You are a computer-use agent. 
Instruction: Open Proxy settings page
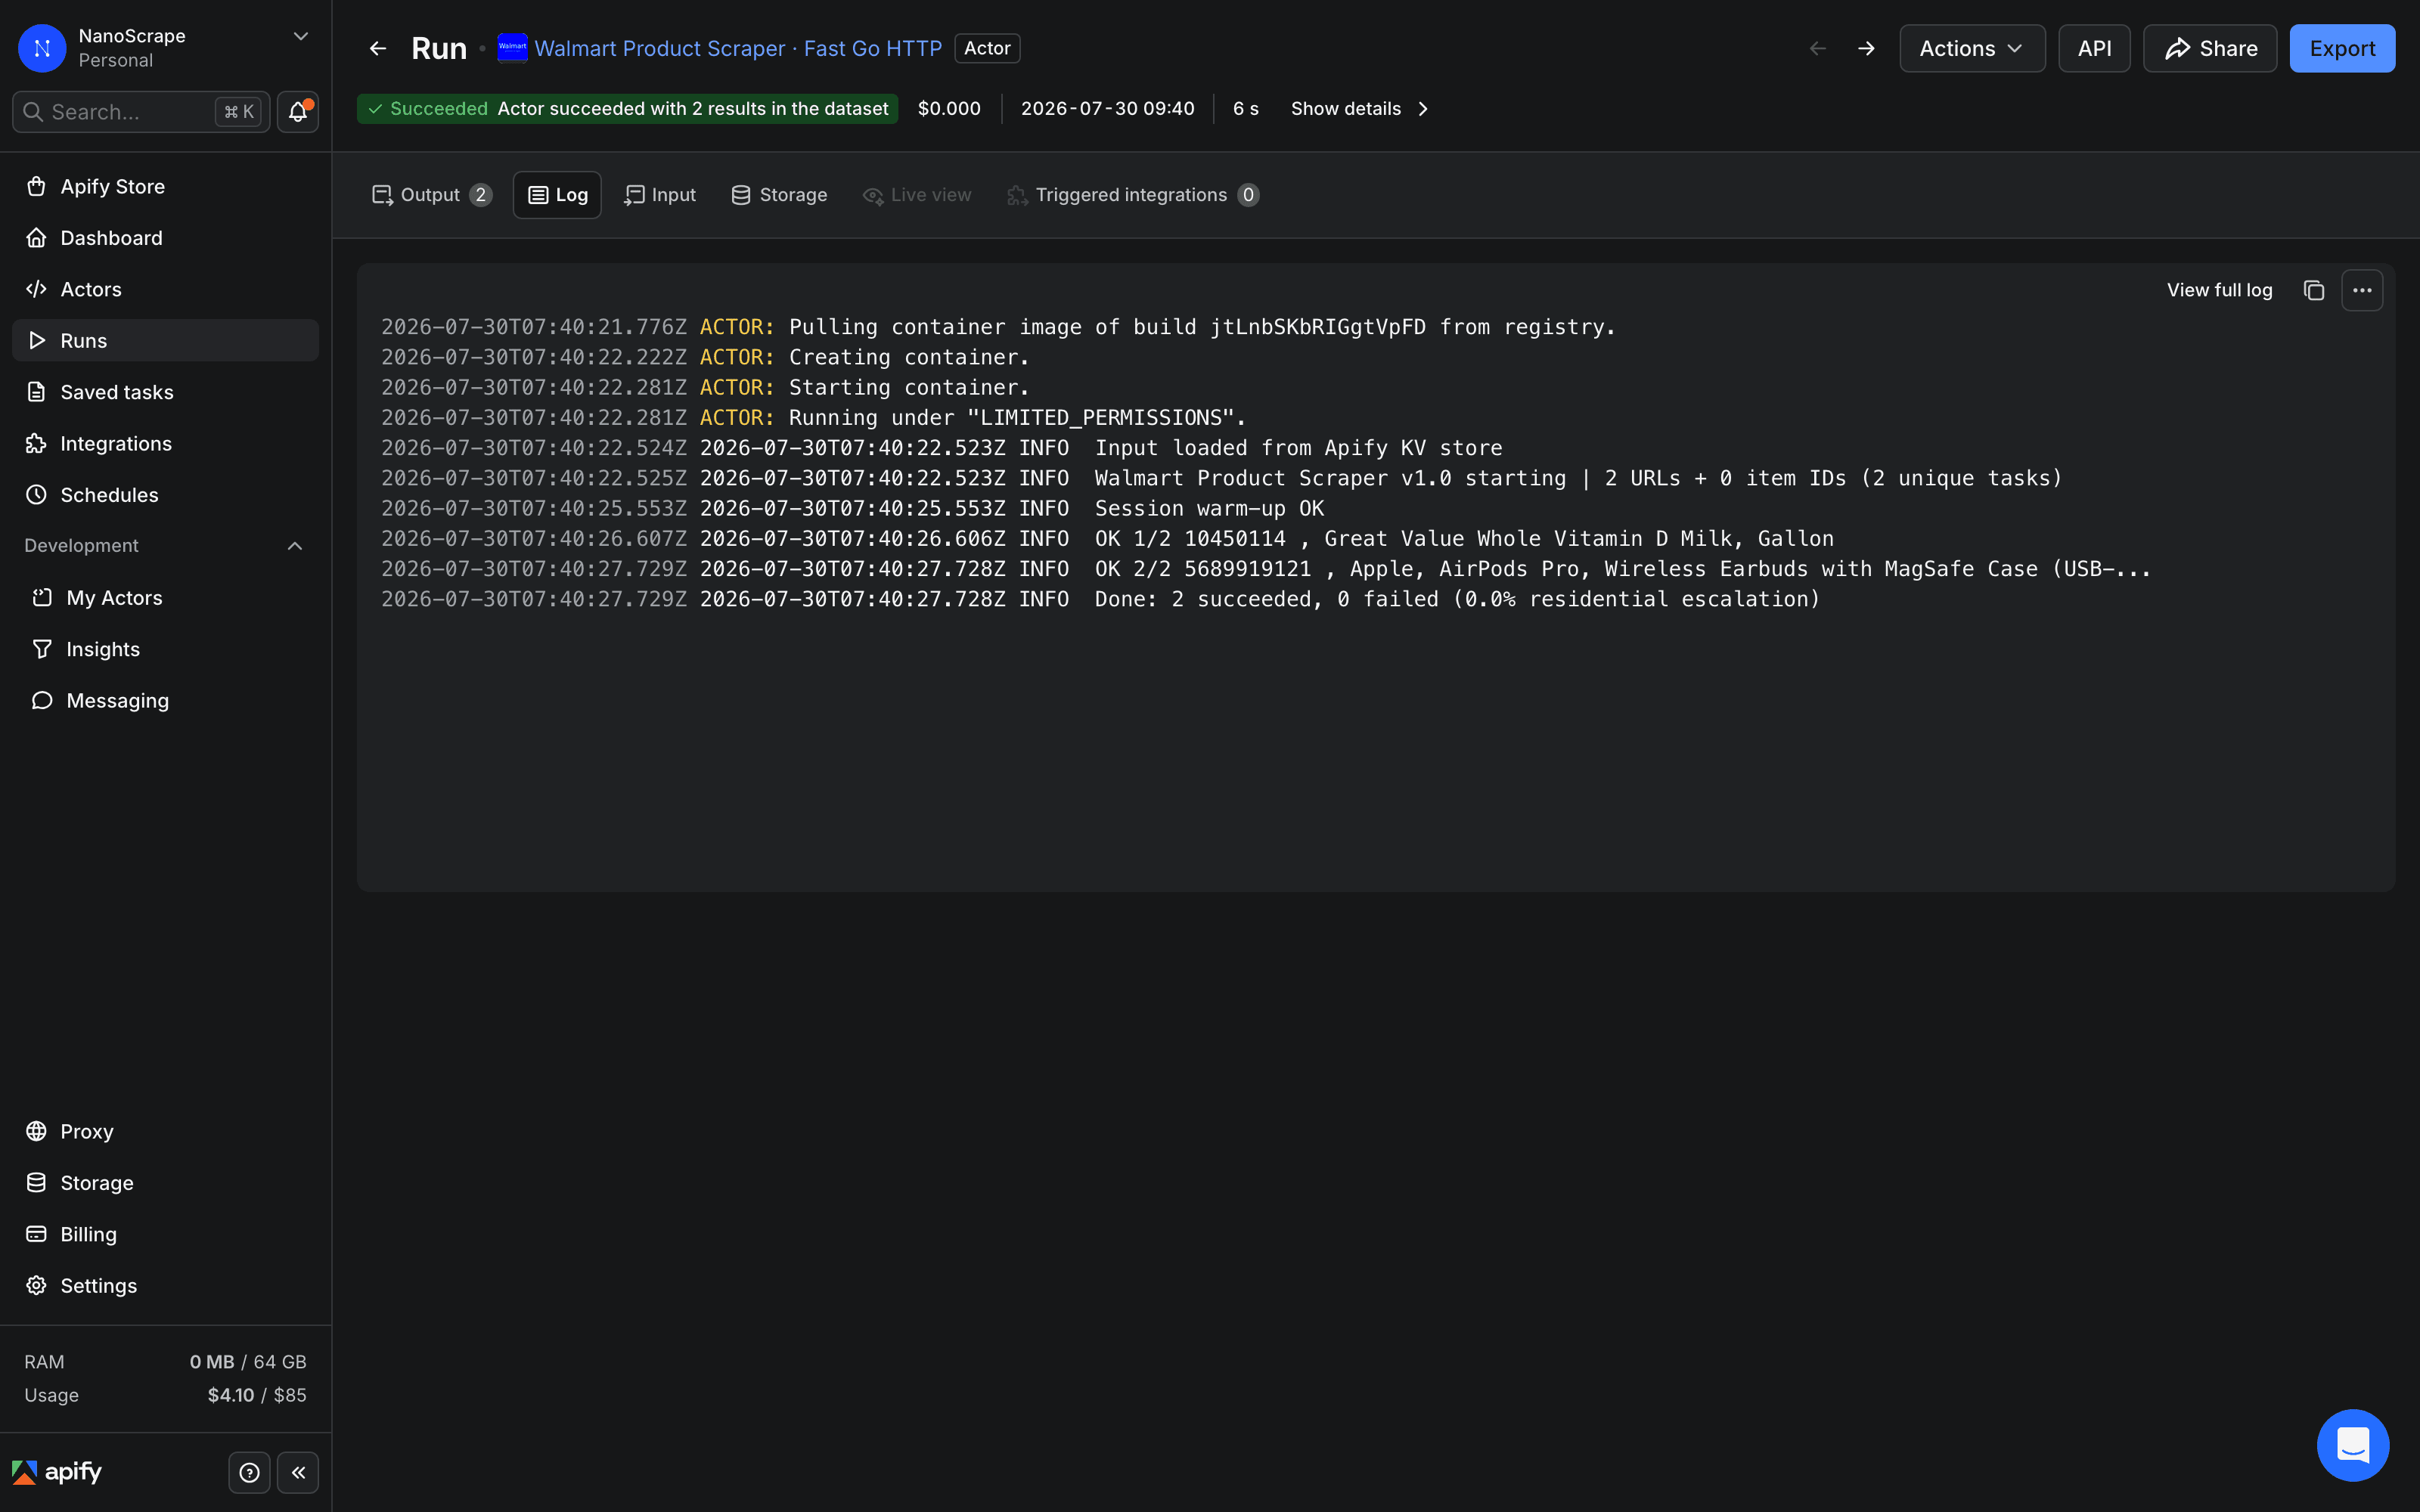tap(165, 1131)
